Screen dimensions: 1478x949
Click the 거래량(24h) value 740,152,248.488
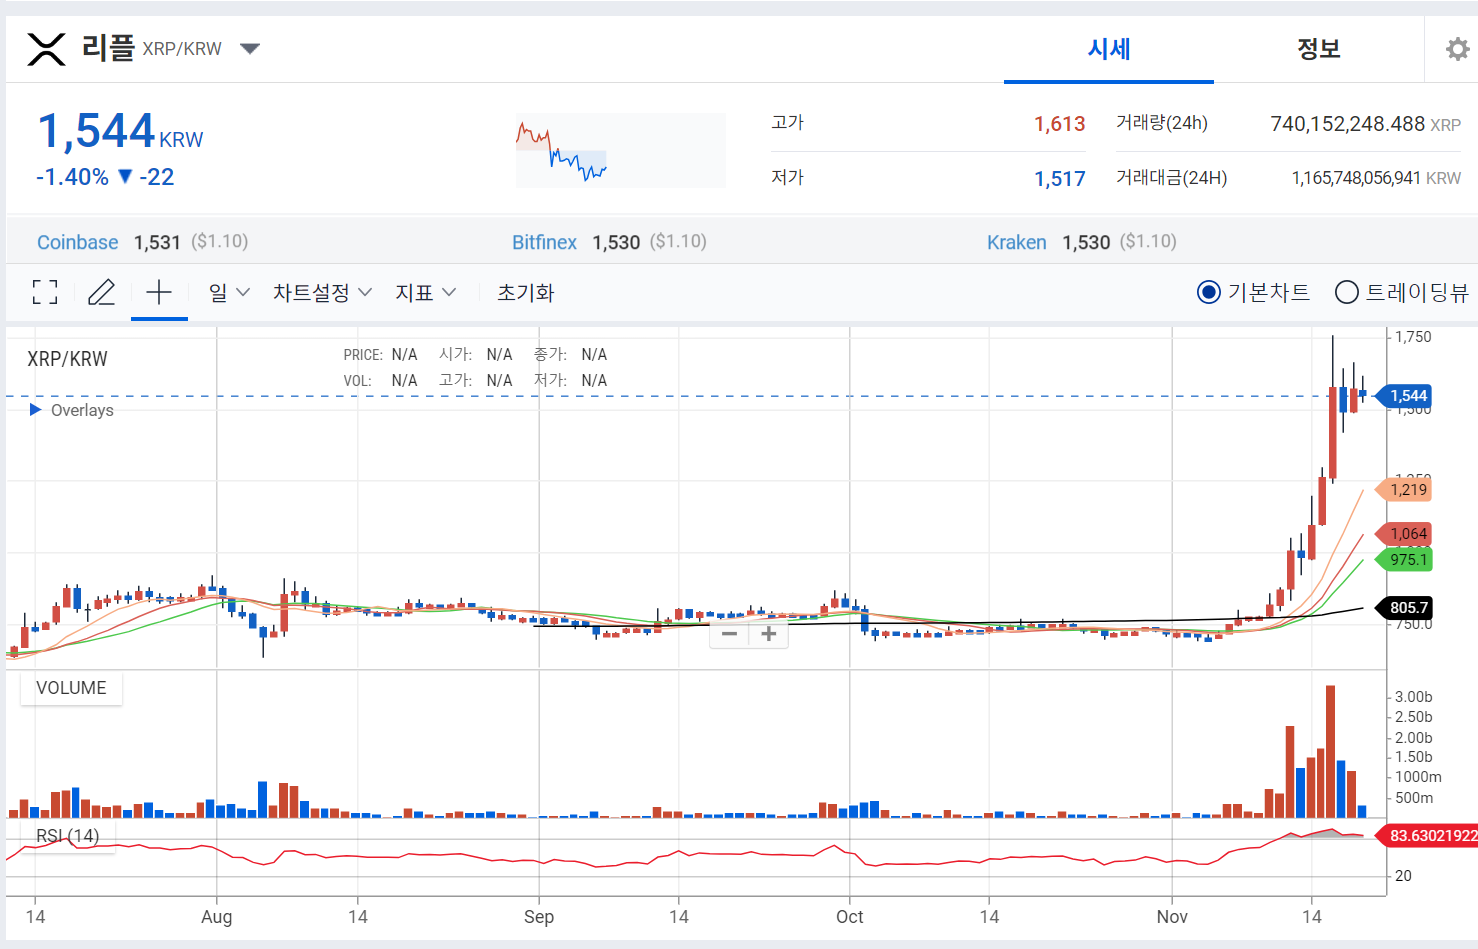(1347, 124)
